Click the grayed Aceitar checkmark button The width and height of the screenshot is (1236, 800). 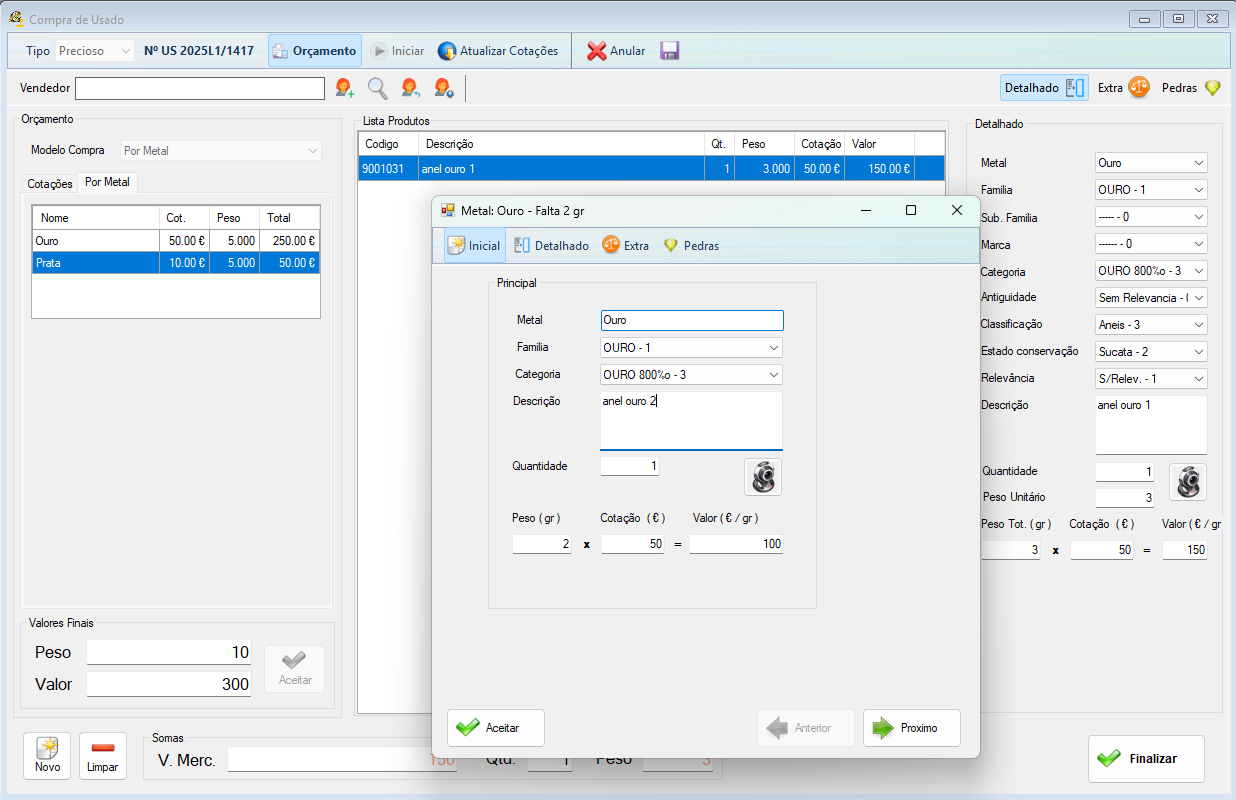tap(295, 669)
